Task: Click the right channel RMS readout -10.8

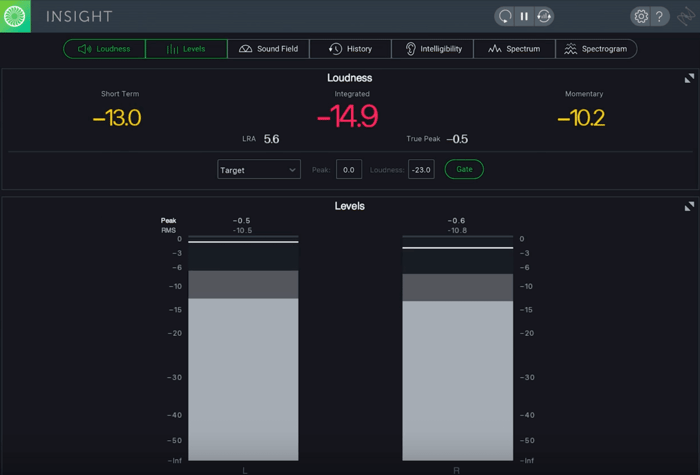Action: (457, 230)
